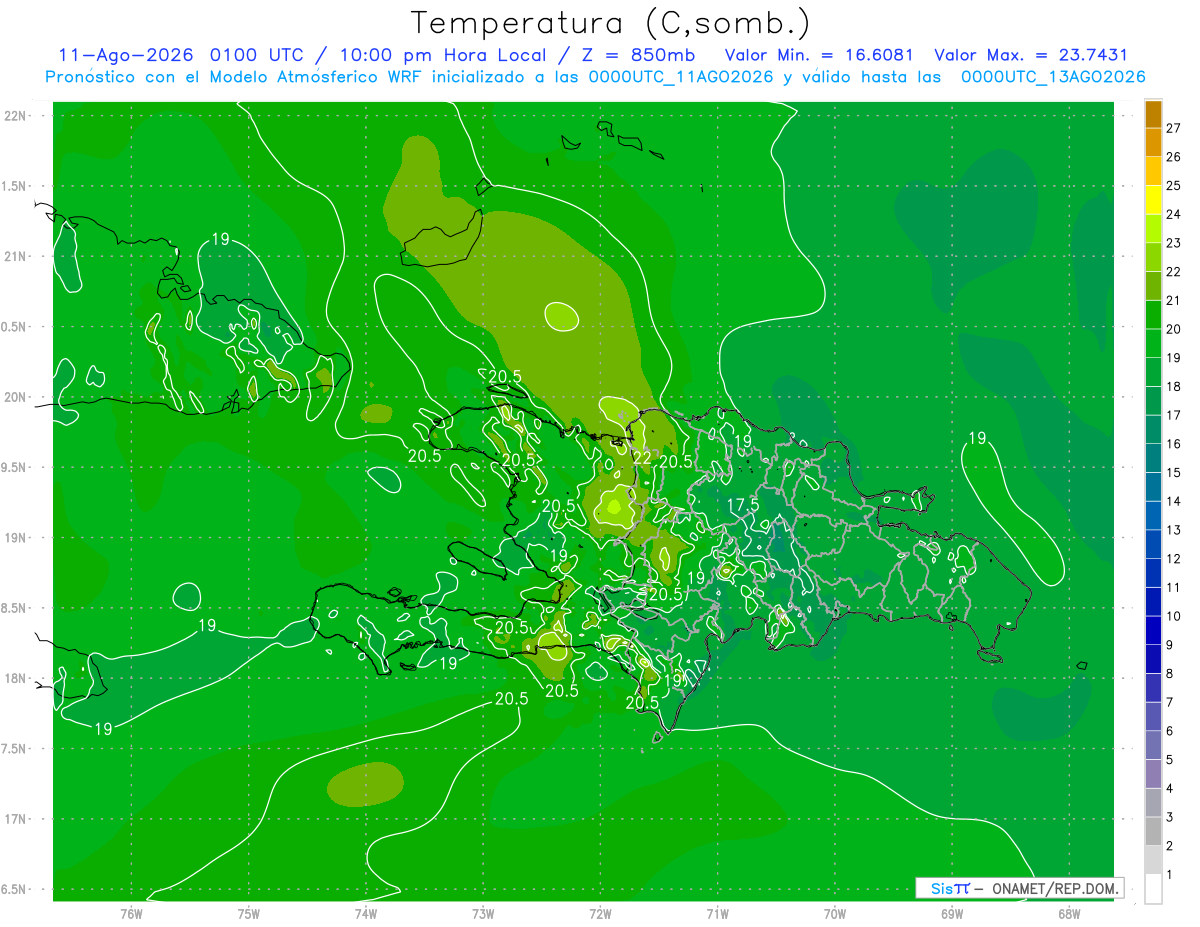The height and width of the screenshot is (927, 1200).
Task: Select the green legend swatch between 20 and 21
Action: 1153,315
